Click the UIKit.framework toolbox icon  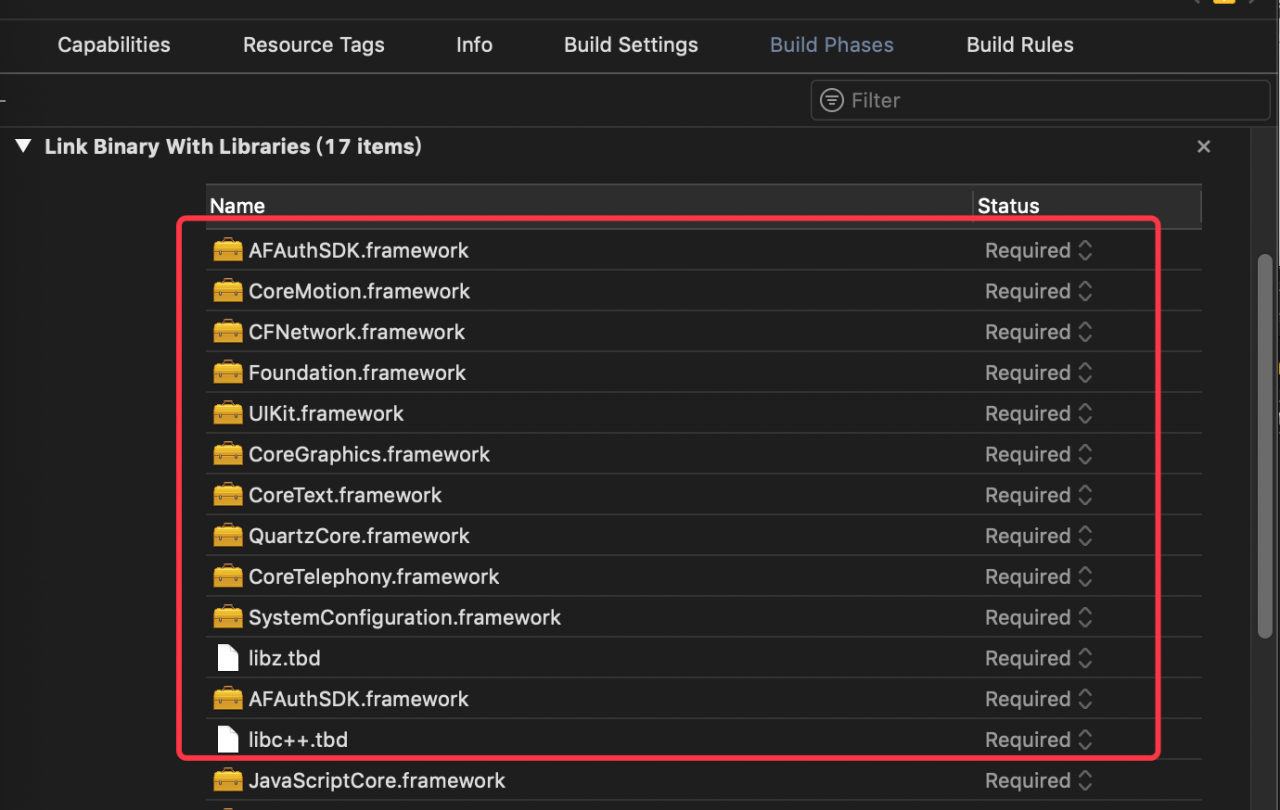(228, 413)
